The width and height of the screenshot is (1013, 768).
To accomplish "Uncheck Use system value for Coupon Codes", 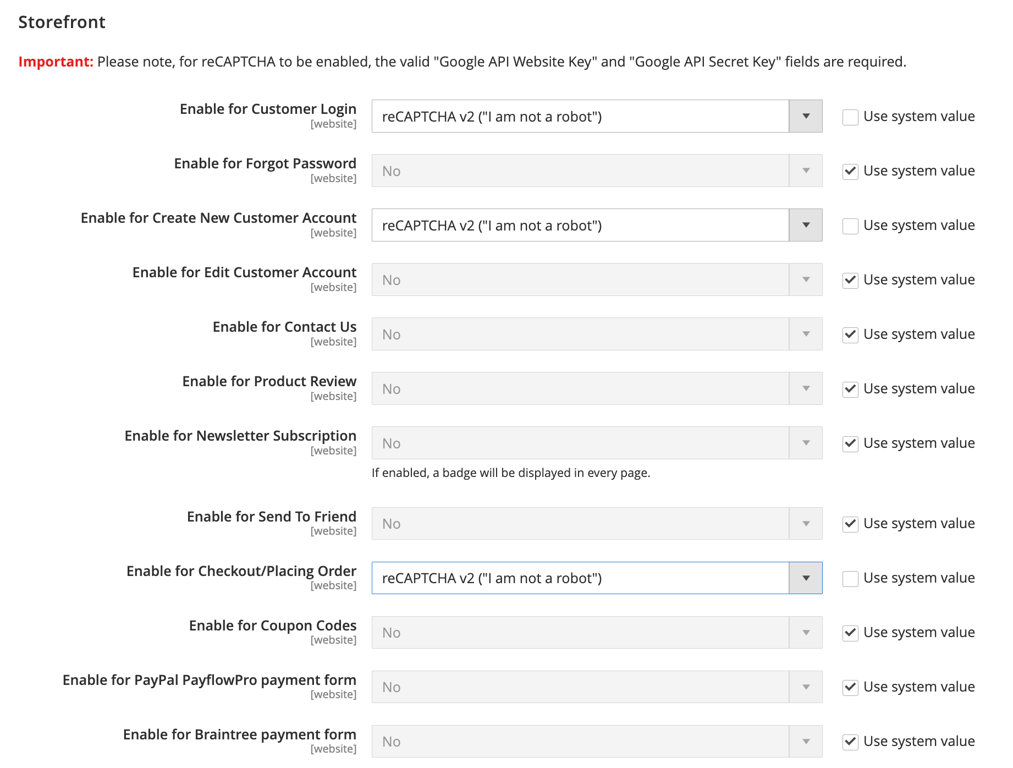I will point(850,632).
